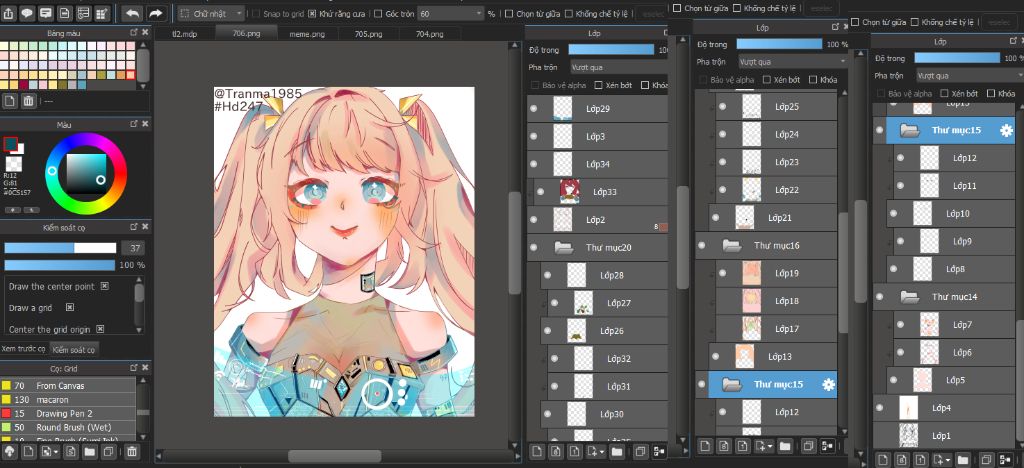1024x468 pixels.
Task: Click the brush folder icon below brush list
Action: 89,451
